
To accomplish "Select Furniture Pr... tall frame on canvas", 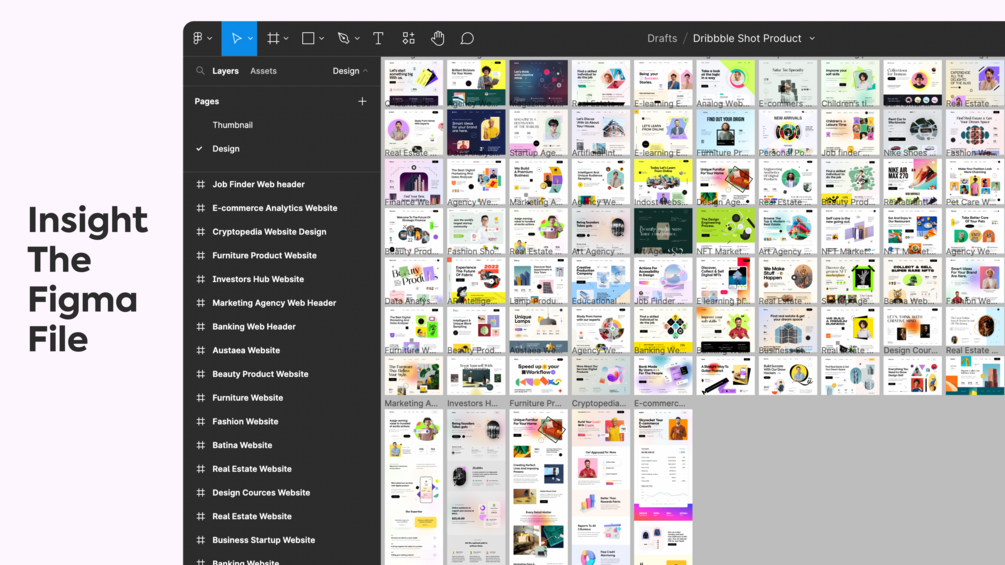I will point(538,487).
